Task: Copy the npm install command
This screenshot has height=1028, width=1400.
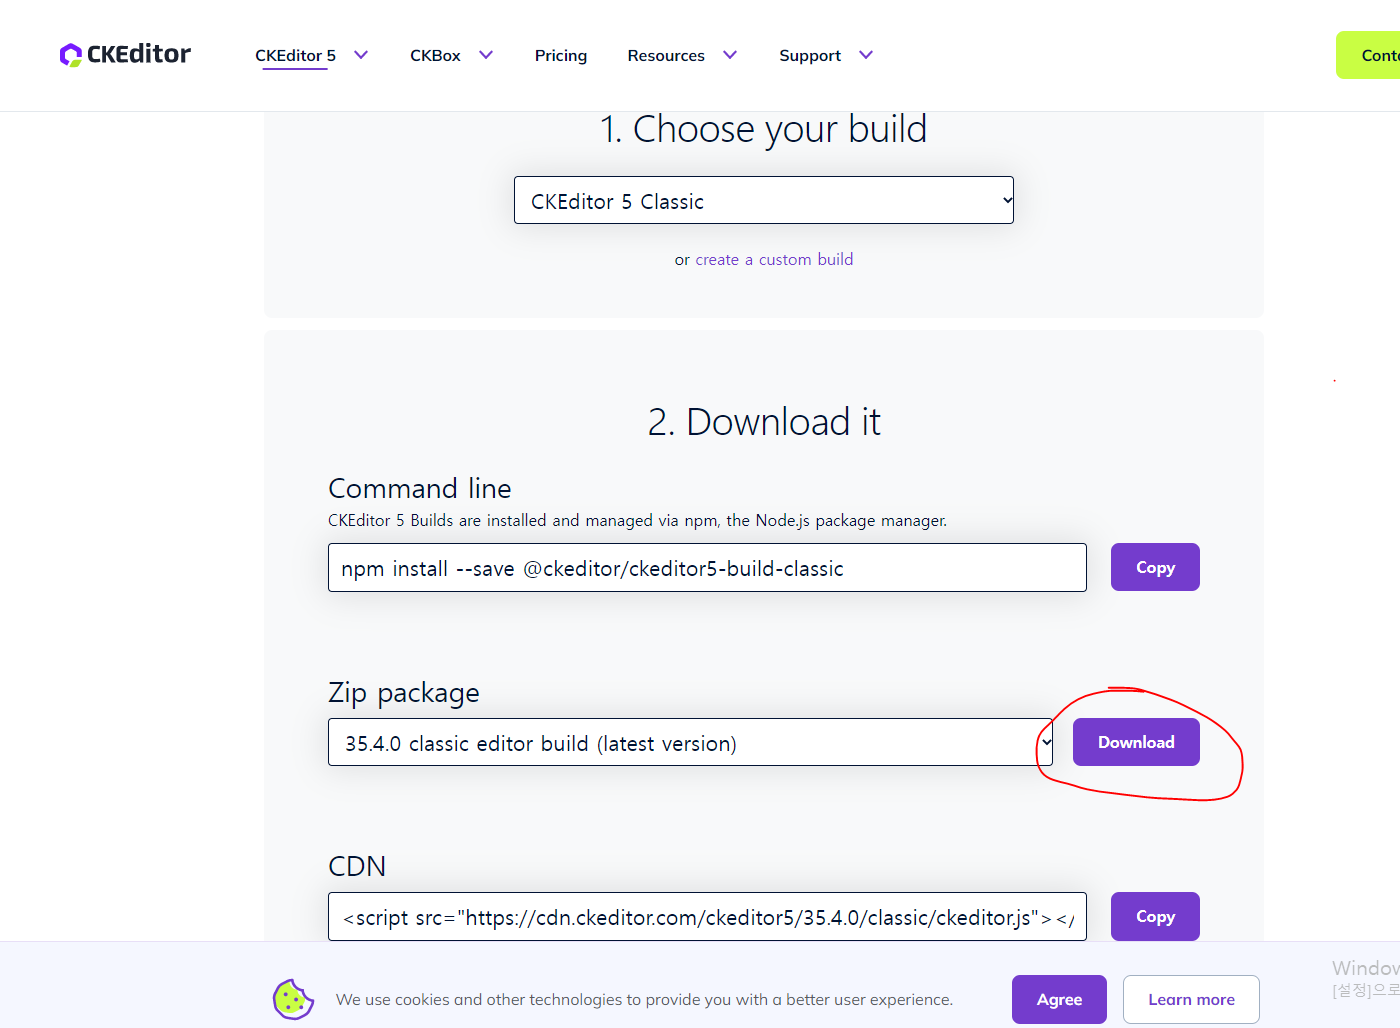Action: click(x=1155, y=567)
